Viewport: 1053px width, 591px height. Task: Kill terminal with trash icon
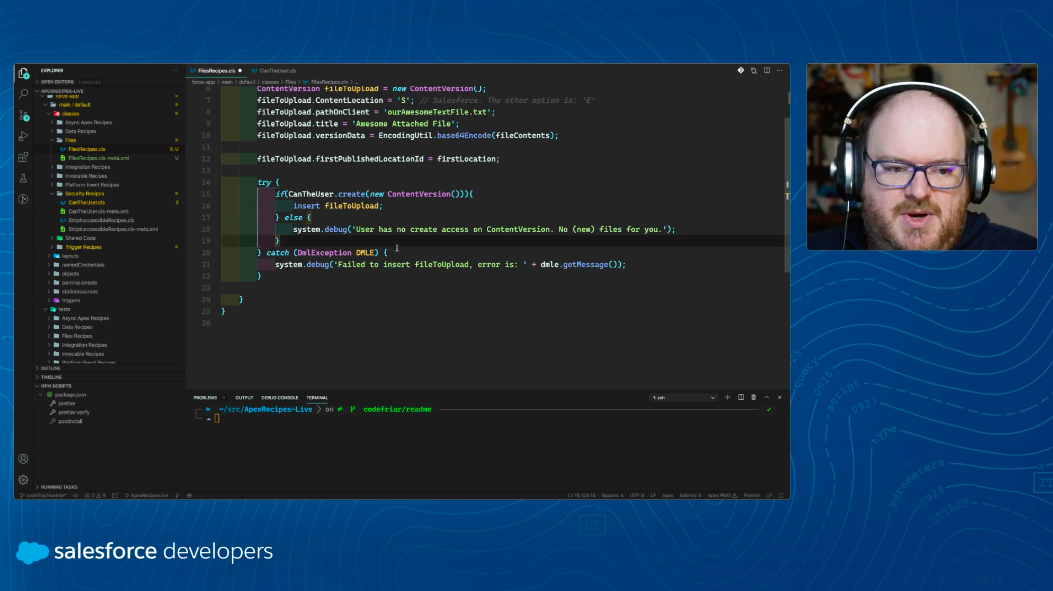point(753,398)
